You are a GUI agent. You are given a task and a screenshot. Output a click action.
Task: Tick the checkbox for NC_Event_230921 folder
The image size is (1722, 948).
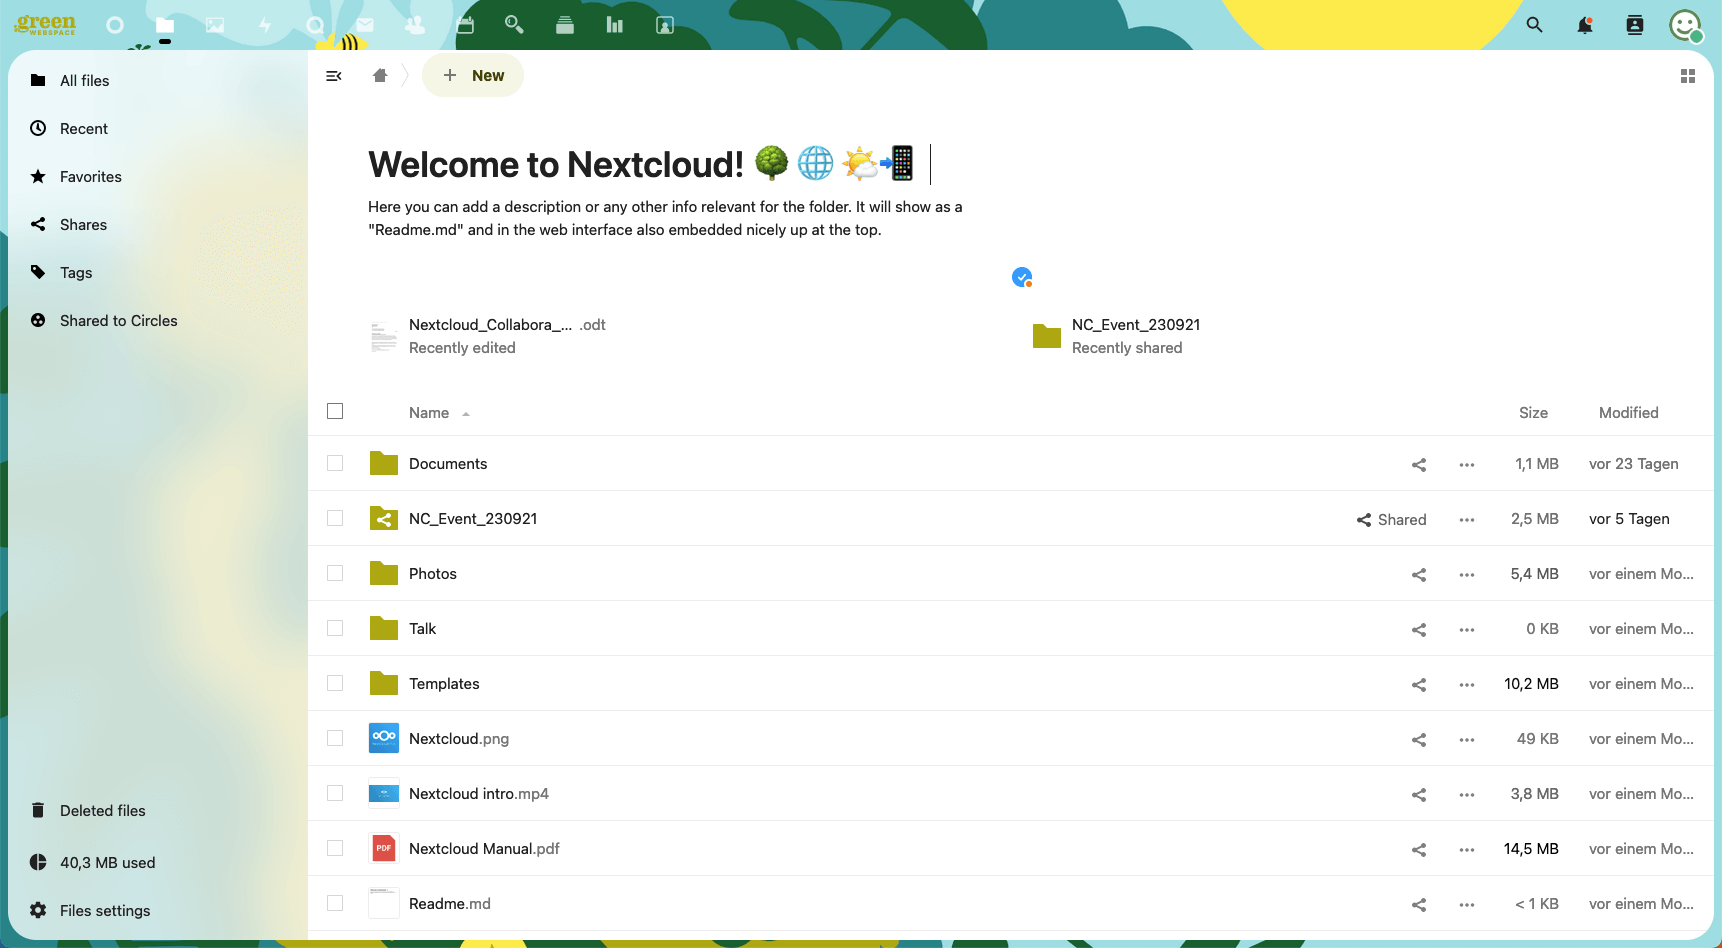335,518
